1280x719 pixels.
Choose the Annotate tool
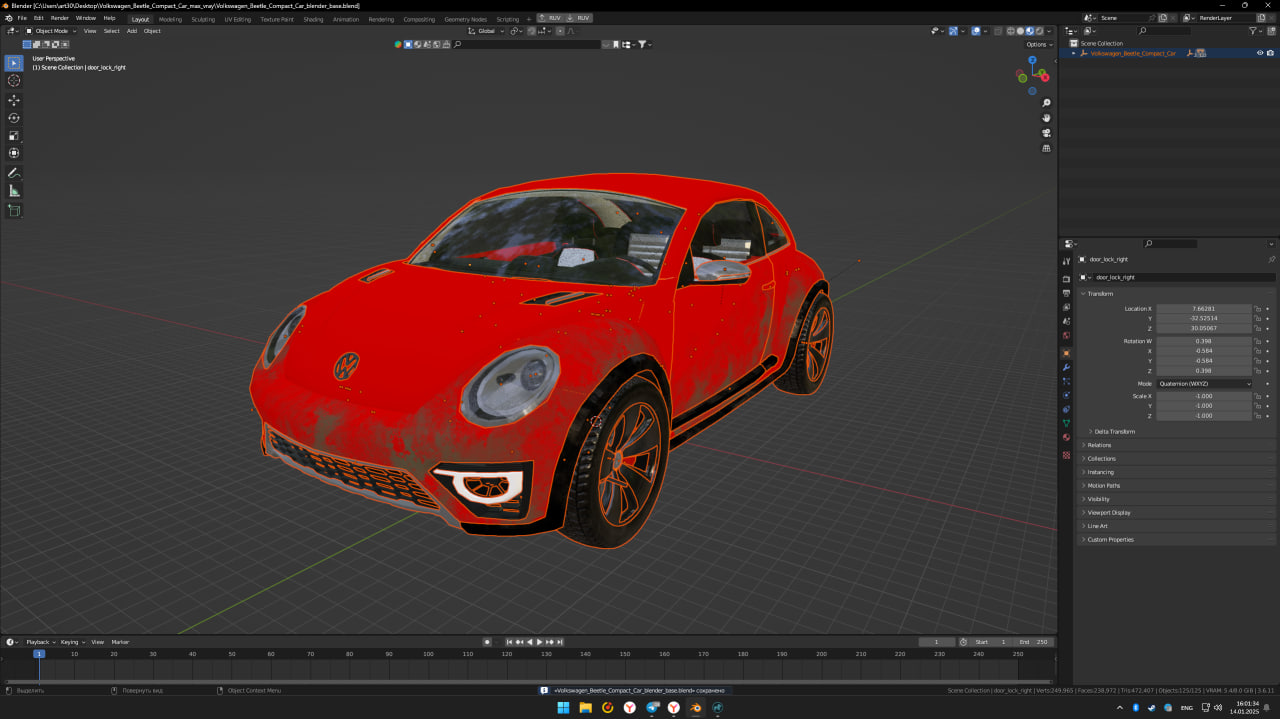click(14, 173)
